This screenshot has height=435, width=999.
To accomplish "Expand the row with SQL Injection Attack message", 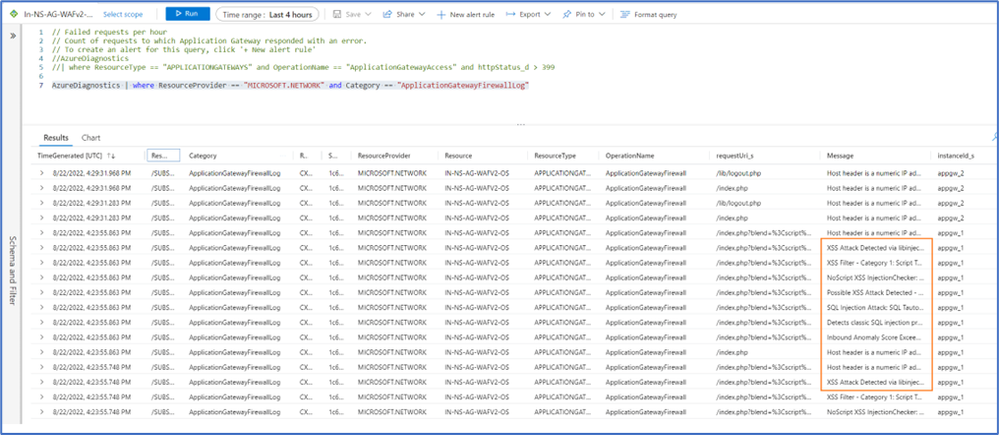I will coord(42,308).
